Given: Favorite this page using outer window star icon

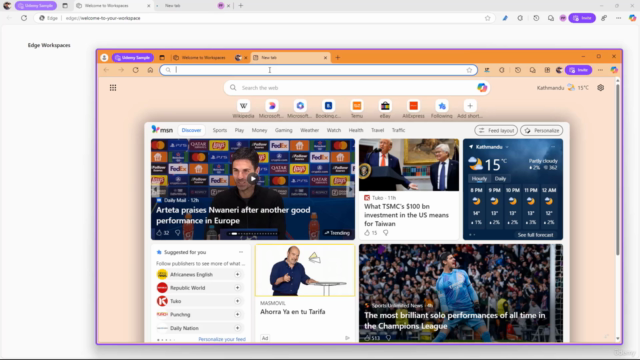Looking at the screenshot, I should [487, 18].
